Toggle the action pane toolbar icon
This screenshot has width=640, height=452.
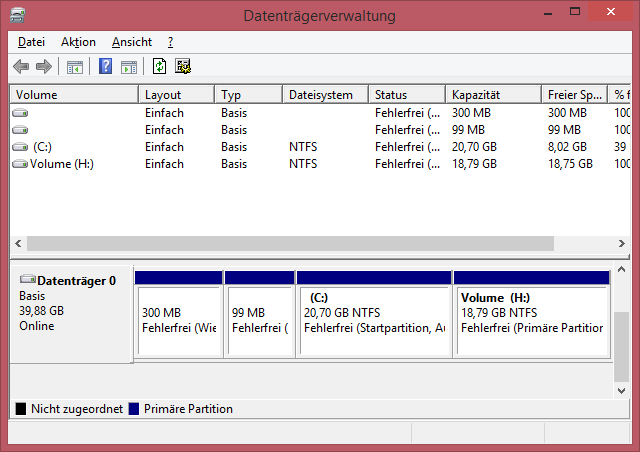[x=129, y=67]
